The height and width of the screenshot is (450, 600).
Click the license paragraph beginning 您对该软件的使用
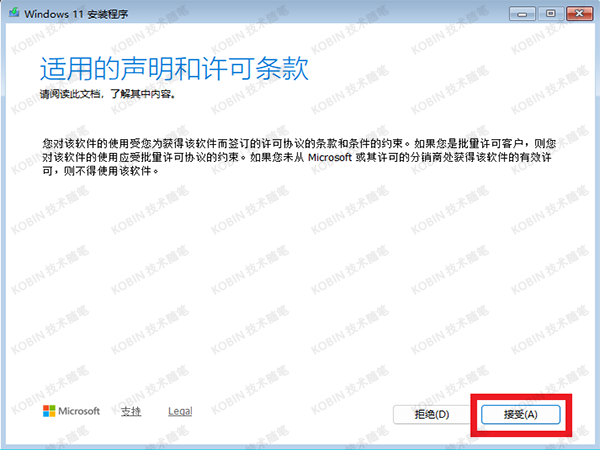coord(299,157)
